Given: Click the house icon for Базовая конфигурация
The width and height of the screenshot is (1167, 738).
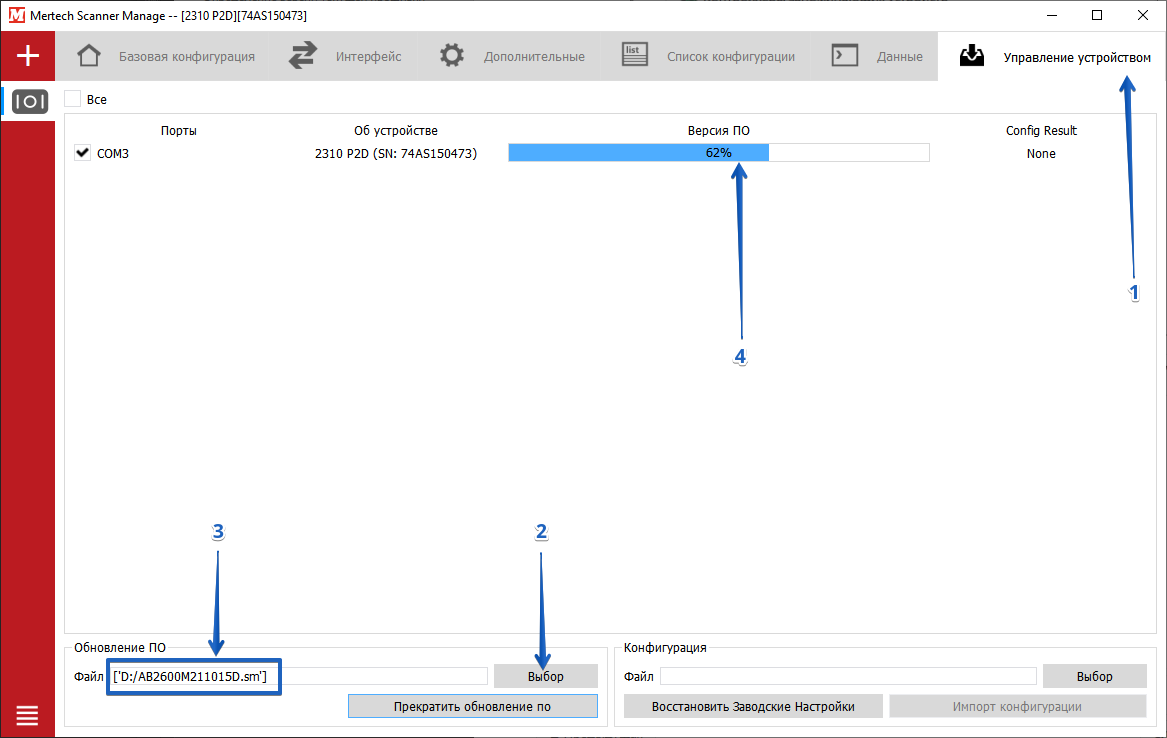Looking at the screenshot, I should click(89, 56).
